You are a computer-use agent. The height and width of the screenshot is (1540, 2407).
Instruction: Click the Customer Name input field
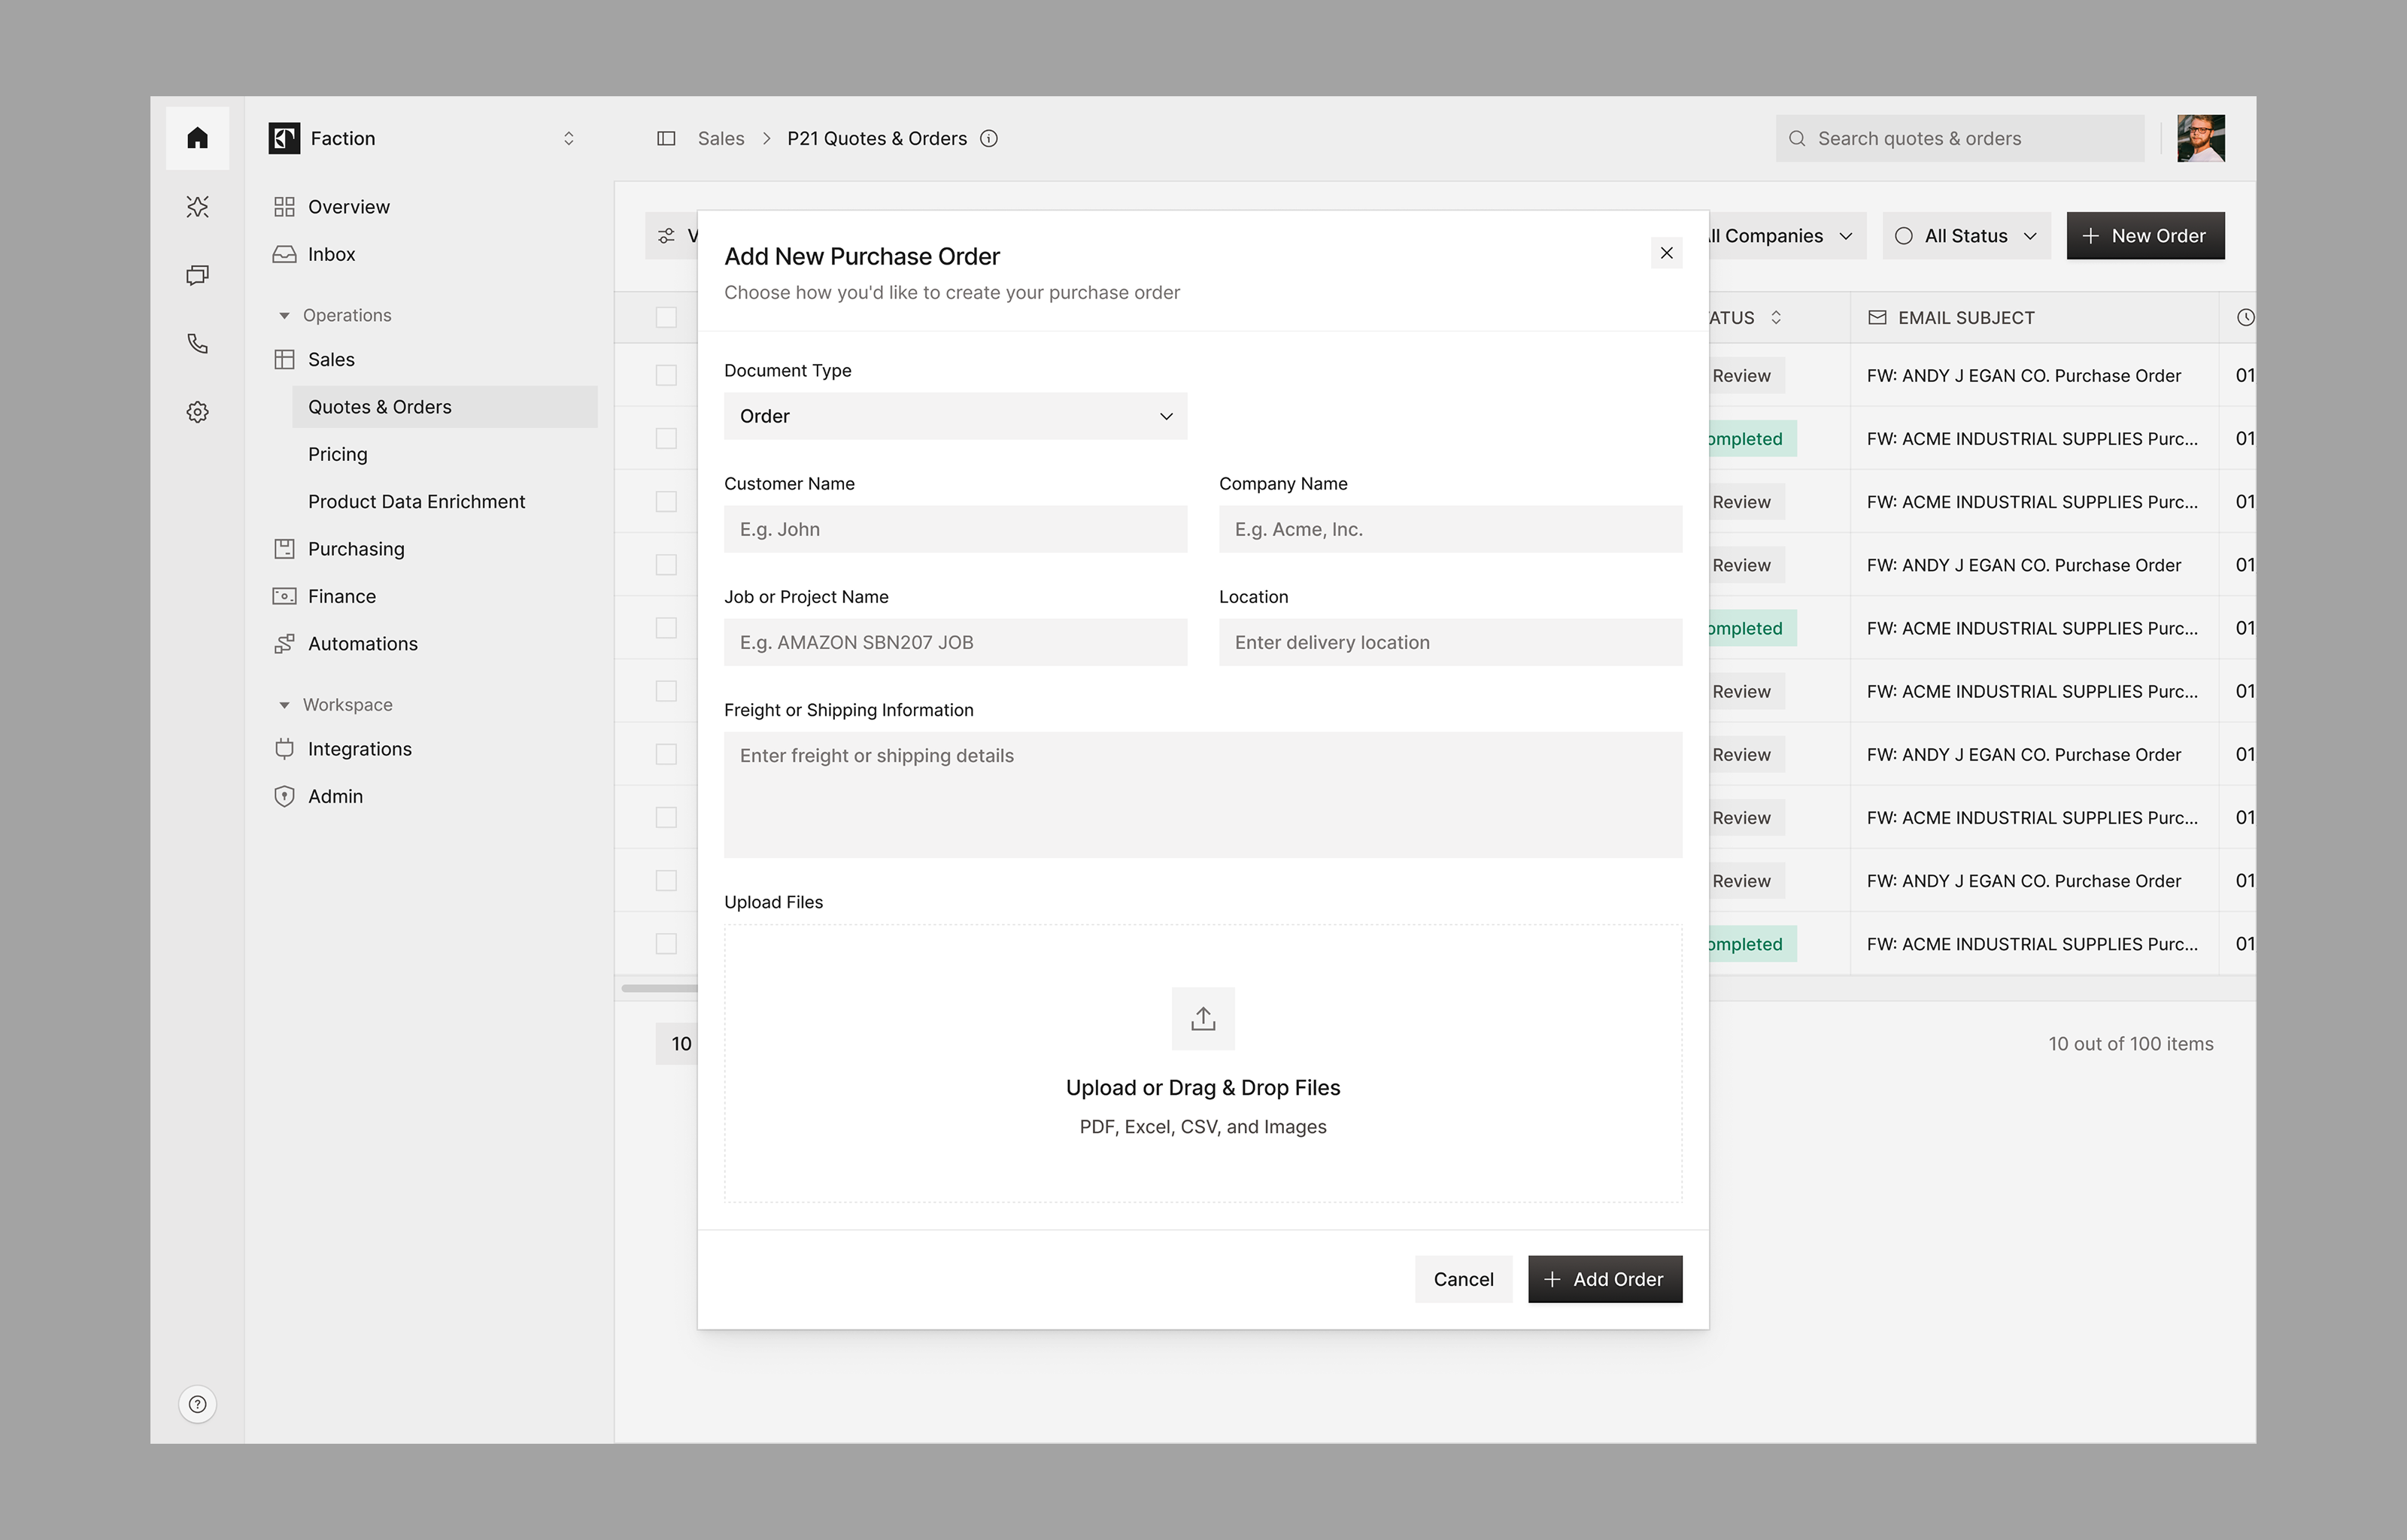point(955,529)
